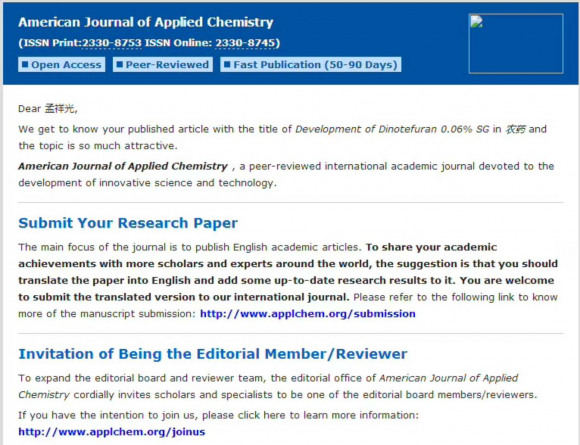
Task: Click the bullet square in the Open Access badge
Action: [x=25, y=65]
